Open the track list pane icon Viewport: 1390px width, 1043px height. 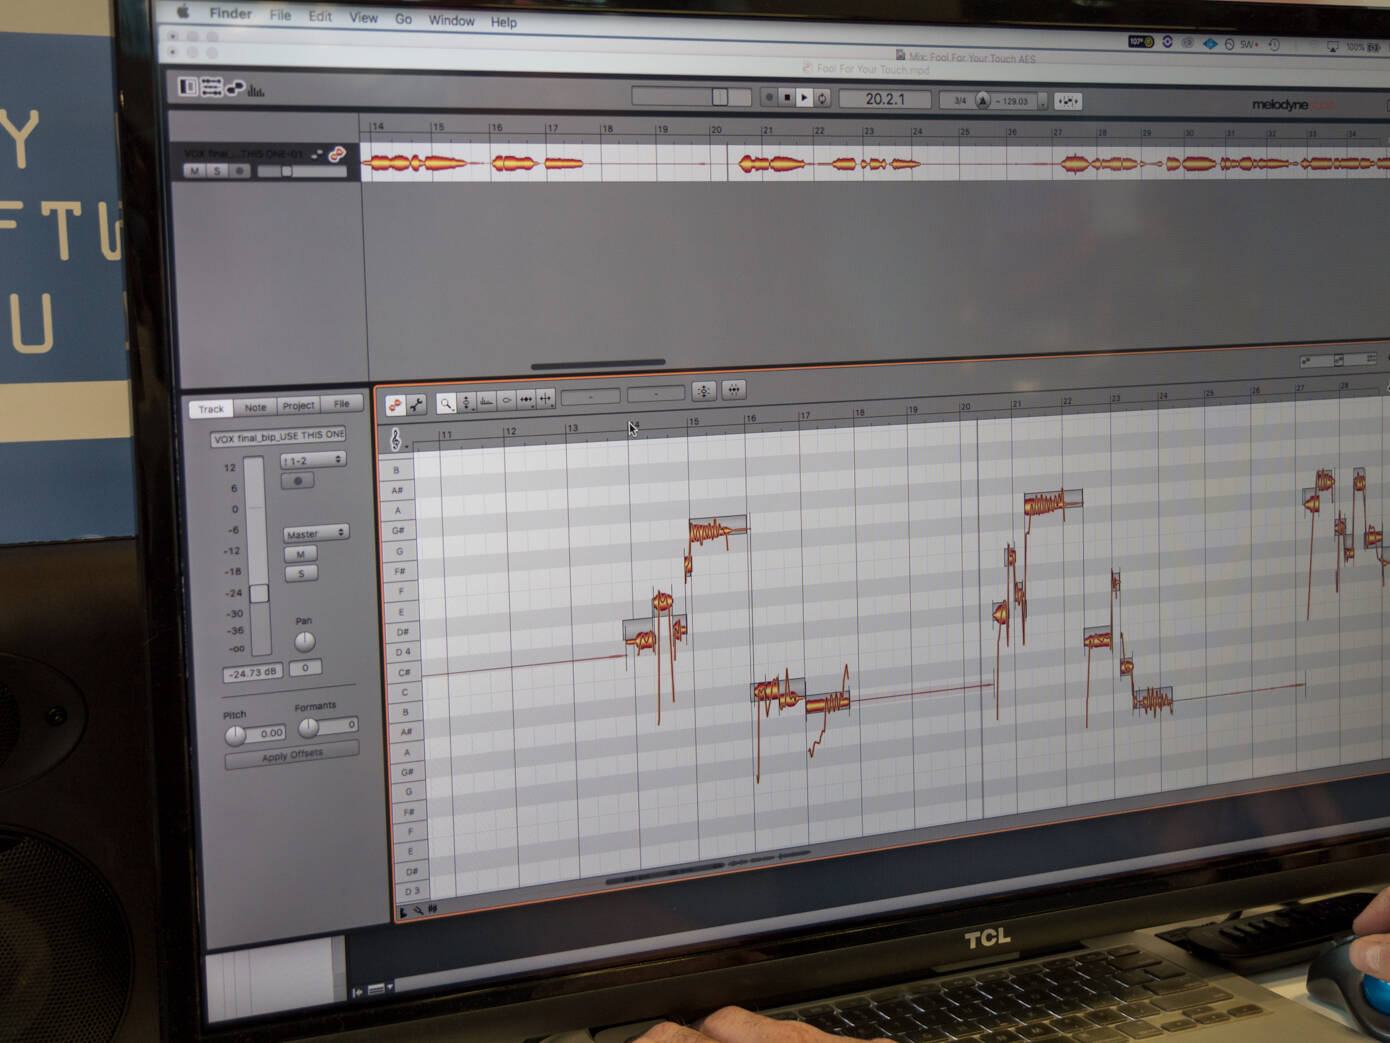(x=211, y=88)
